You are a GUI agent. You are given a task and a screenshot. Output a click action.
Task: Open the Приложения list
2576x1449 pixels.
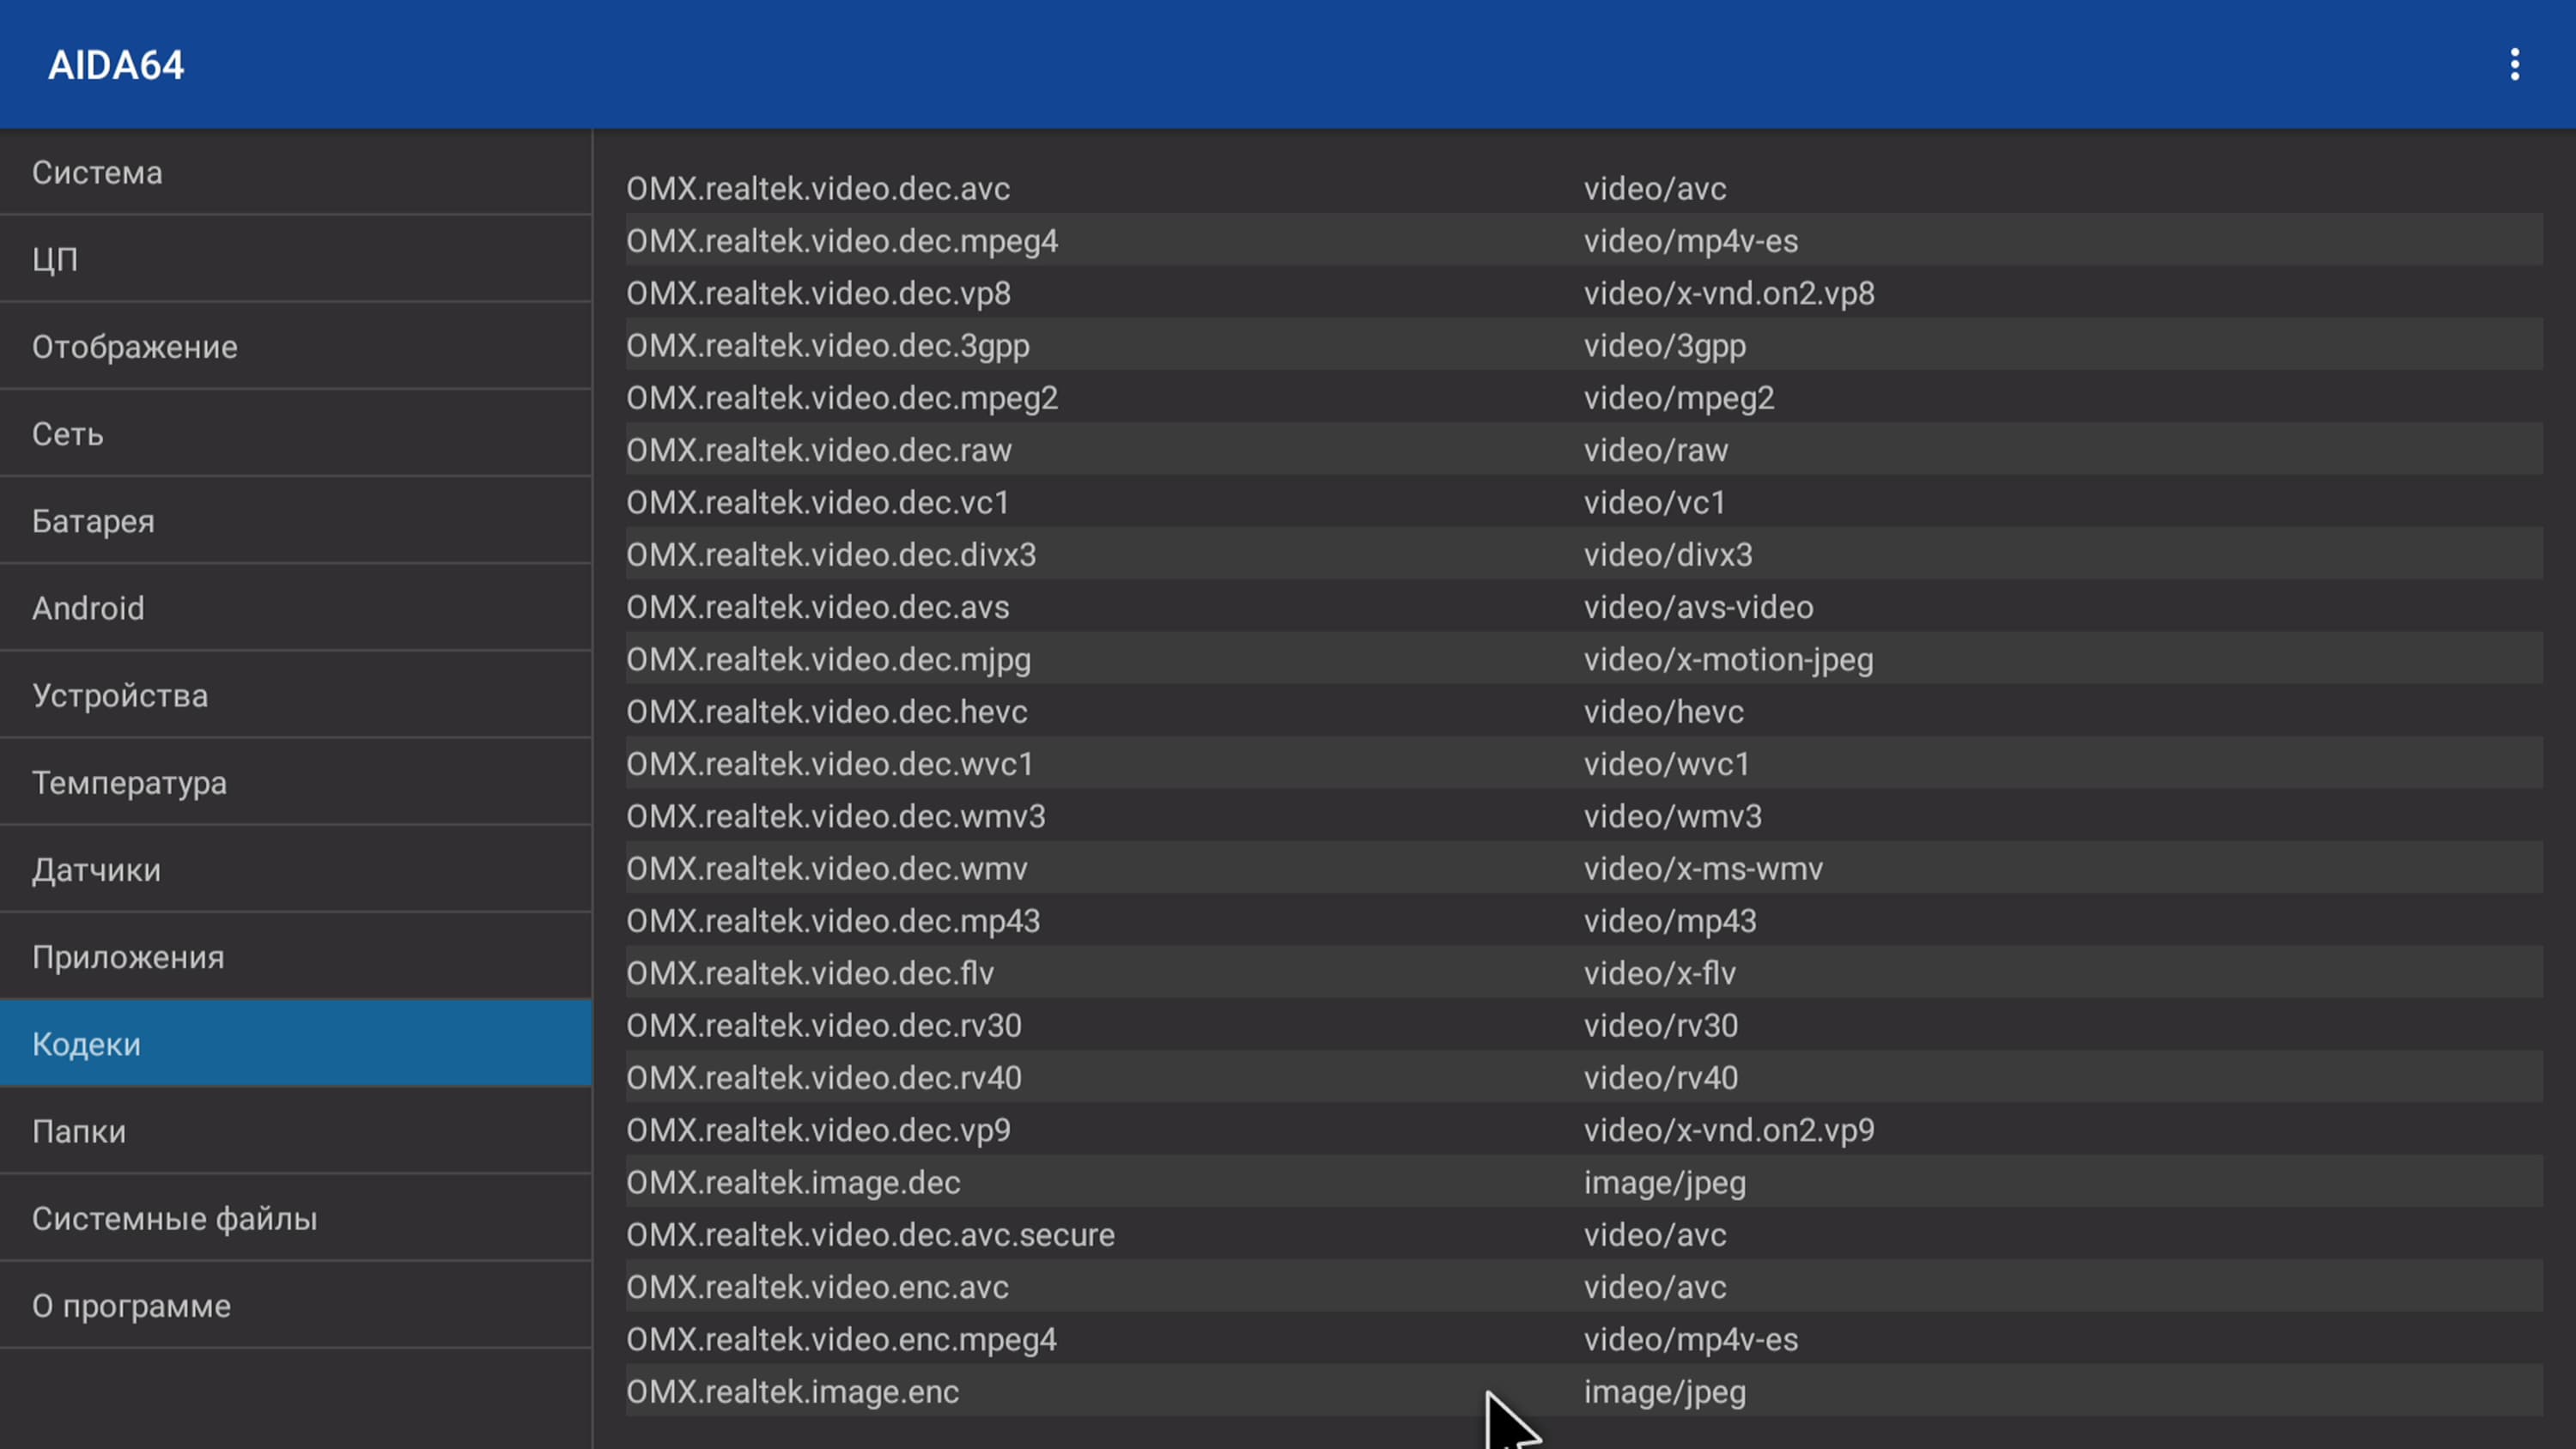pyautogui.click(x=296, y=956)
